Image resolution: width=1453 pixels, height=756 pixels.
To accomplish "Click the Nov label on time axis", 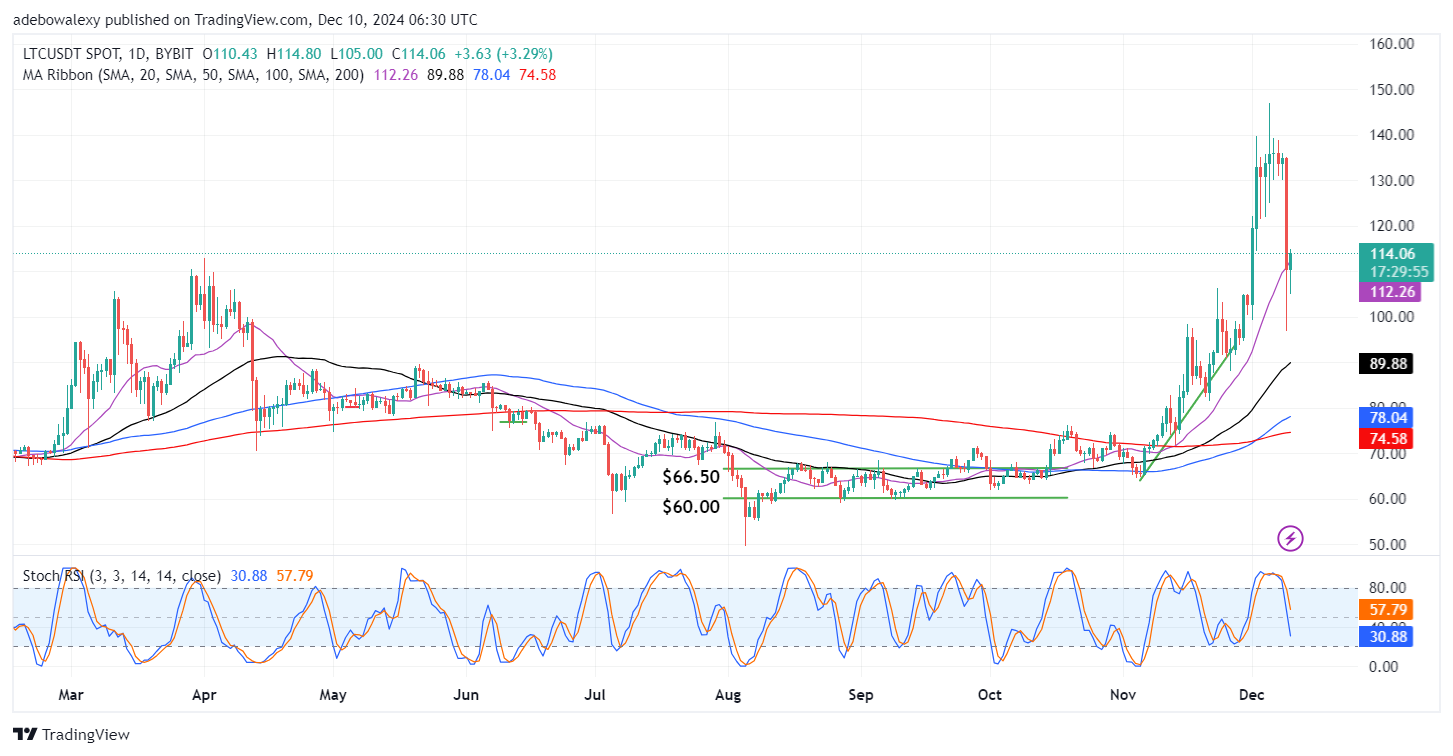I will click(1123, 693).
